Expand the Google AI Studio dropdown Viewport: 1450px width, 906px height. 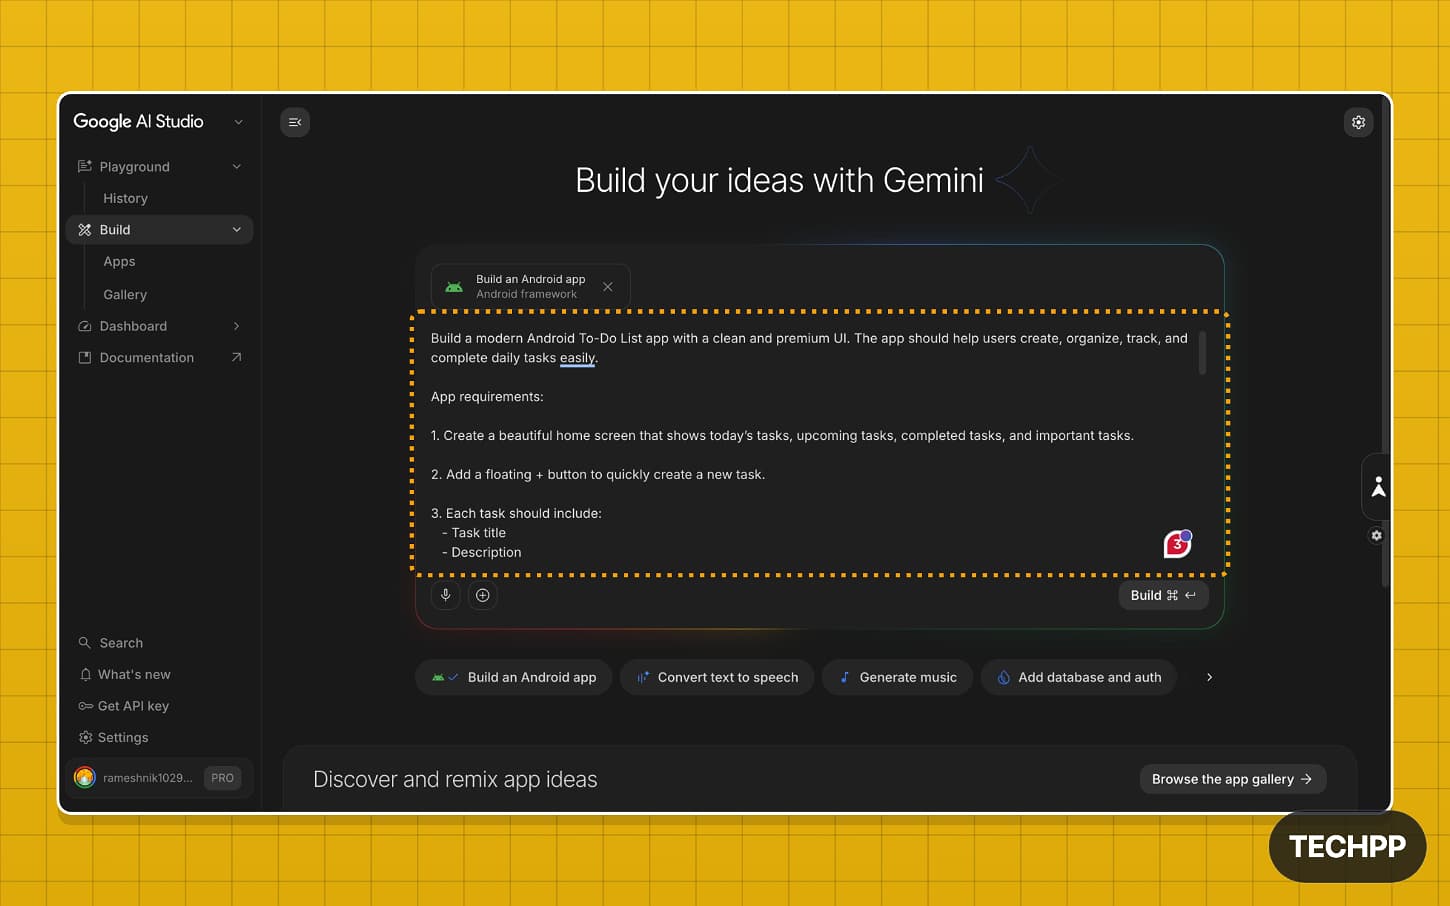pos(238,122)
